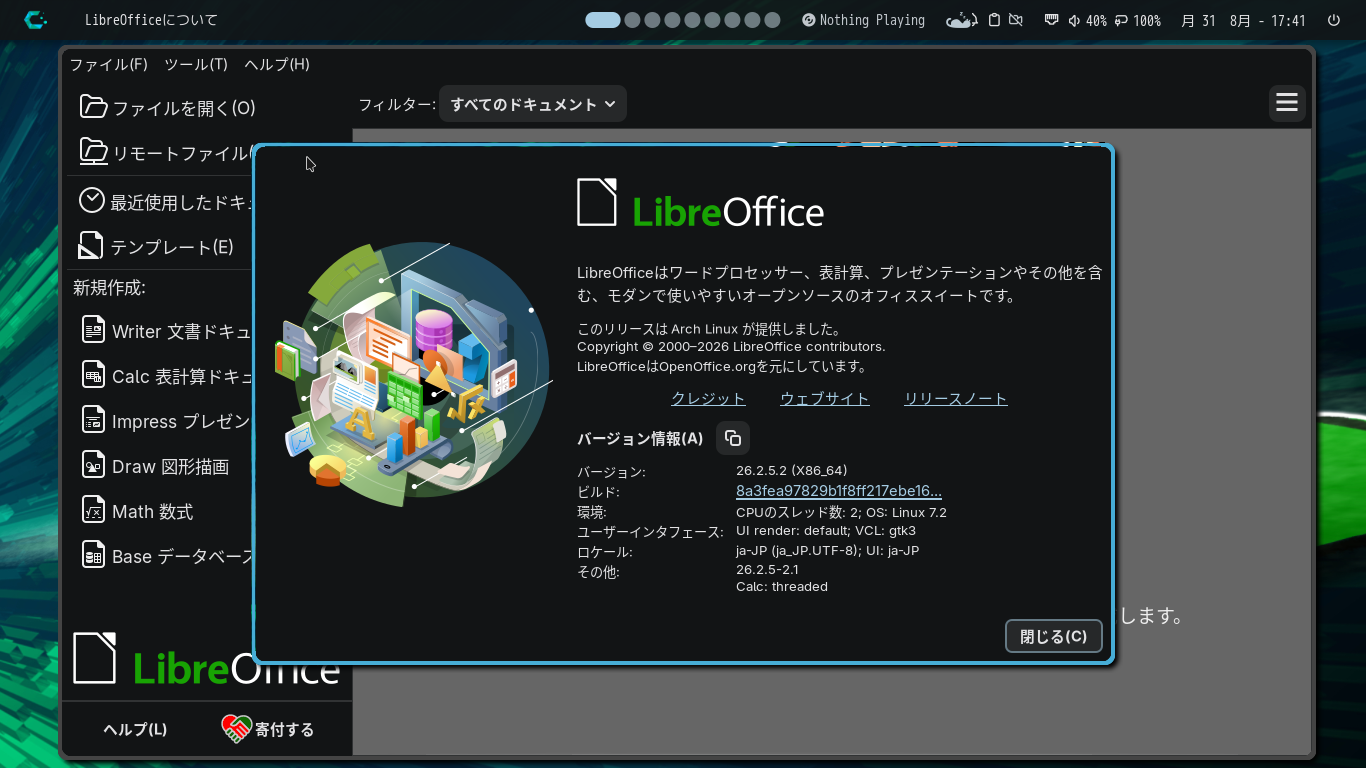Click the Remote Files folder icon
This screenshot has height=768, width=1366.
tap(93, 151)
